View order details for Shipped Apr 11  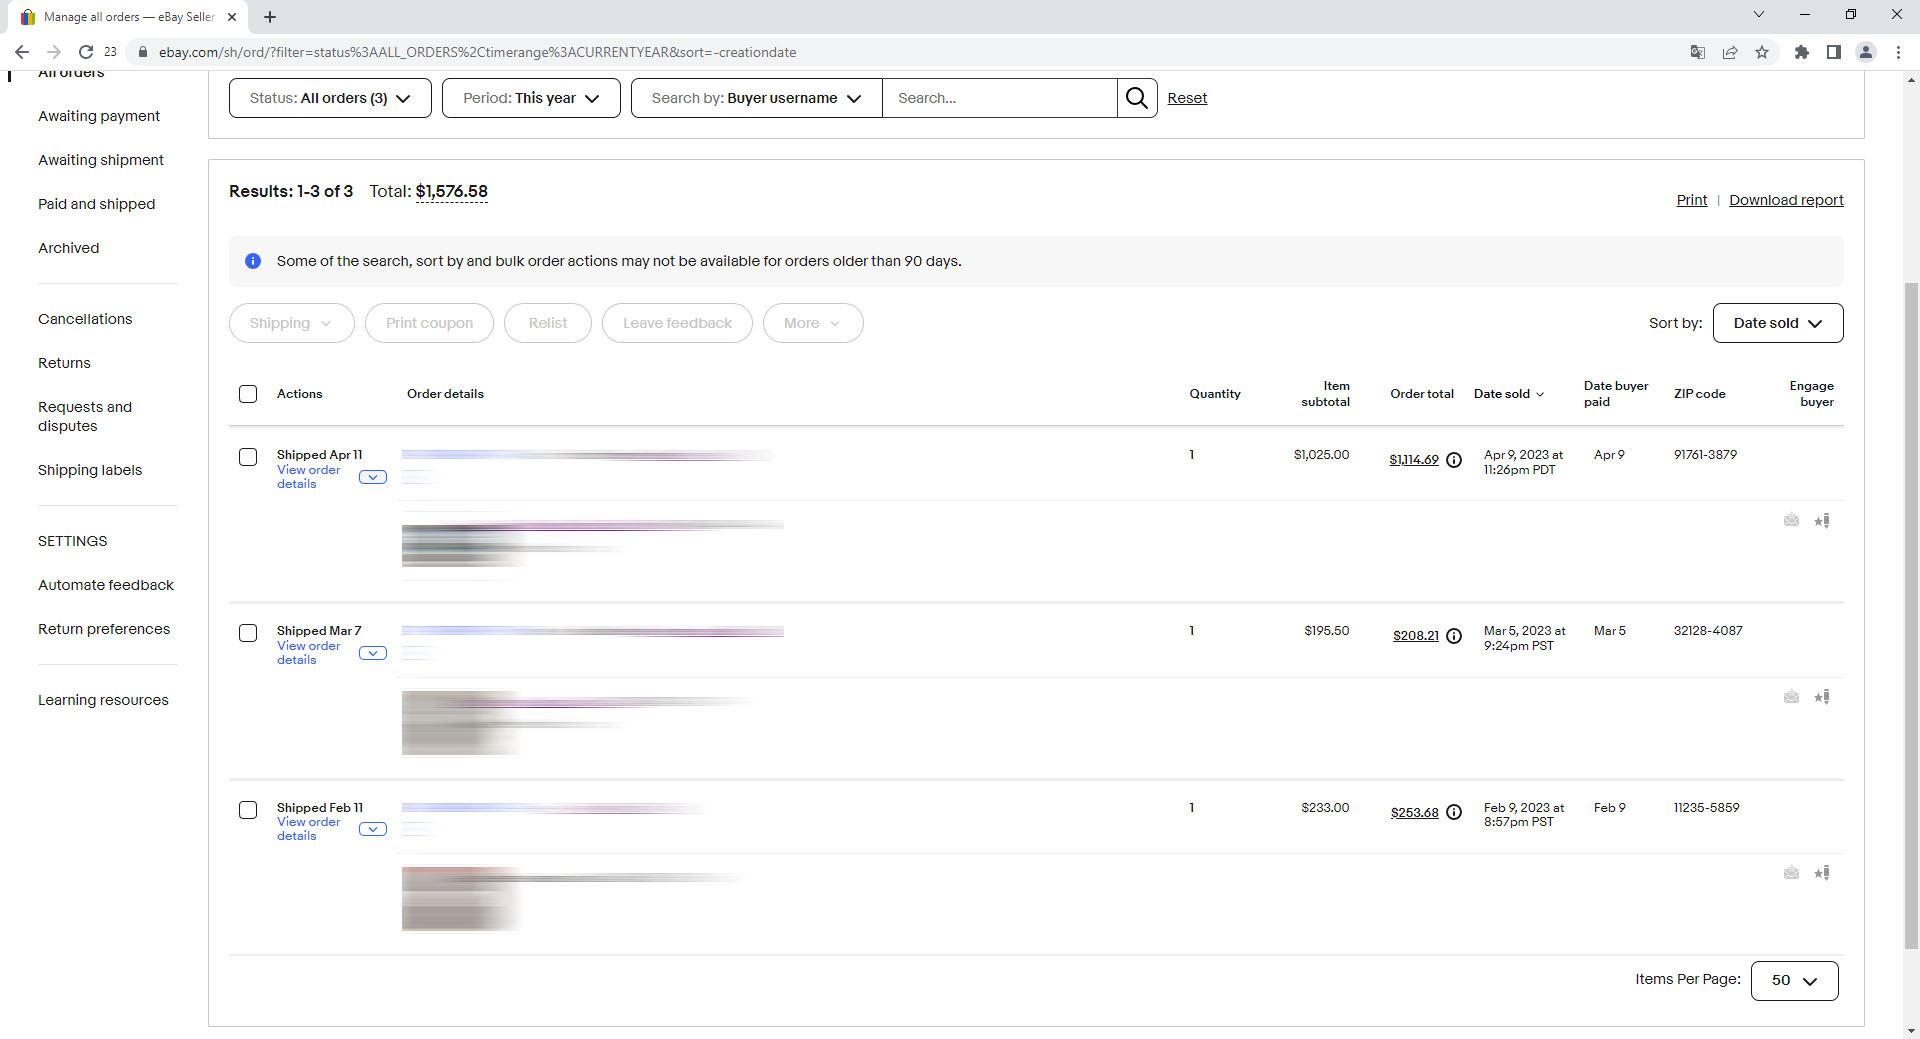pos(309,477)
